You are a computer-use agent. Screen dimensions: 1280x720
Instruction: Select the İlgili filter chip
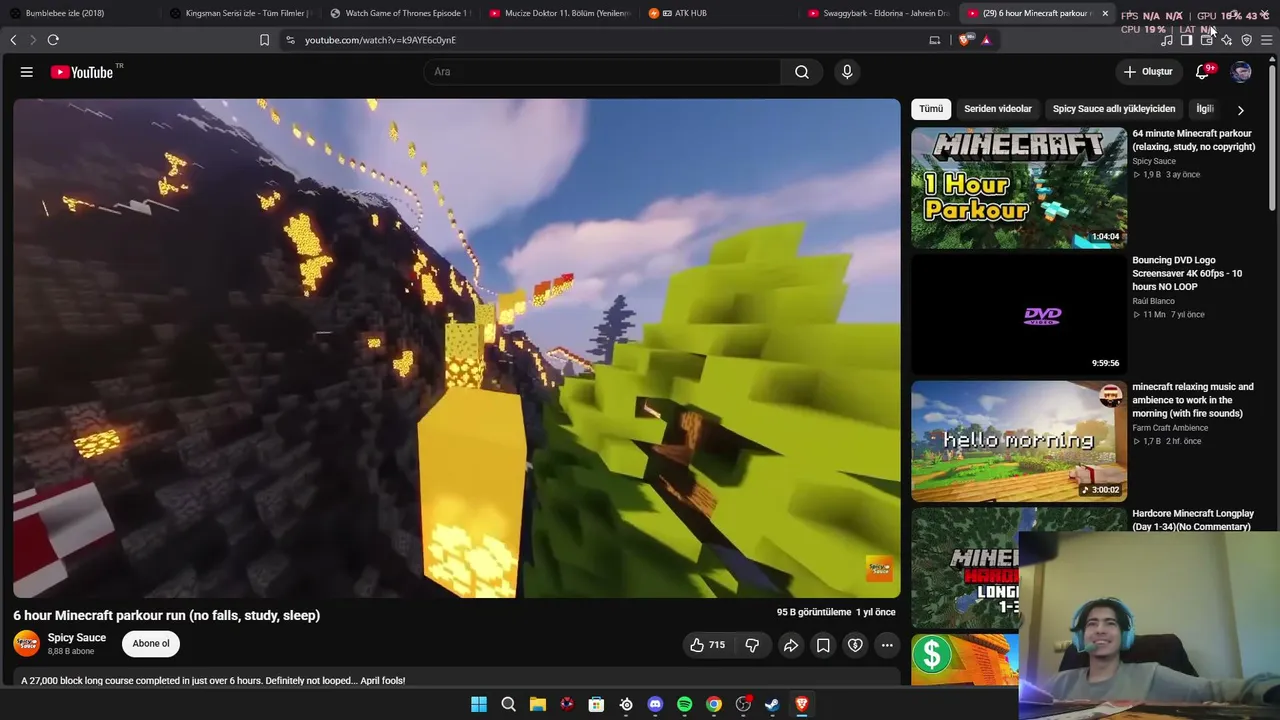tap(1205, 109)
